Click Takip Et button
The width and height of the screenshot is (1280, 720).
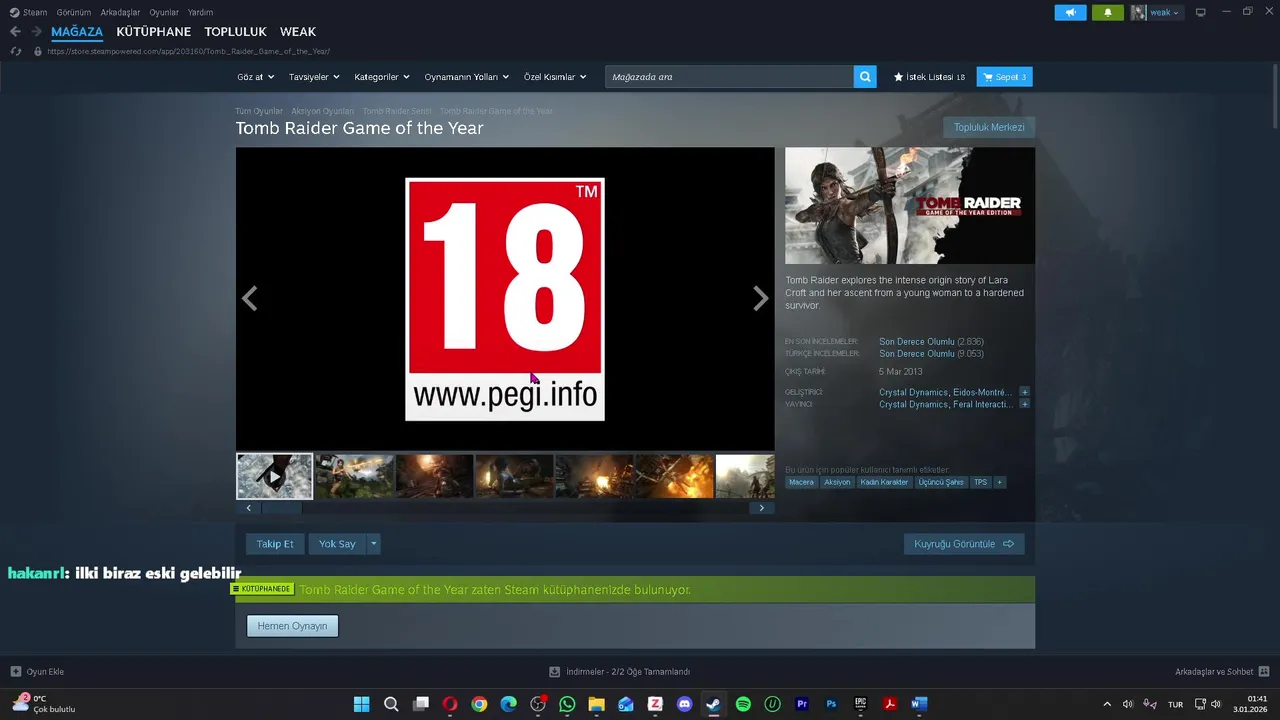[x=275, y=544]
